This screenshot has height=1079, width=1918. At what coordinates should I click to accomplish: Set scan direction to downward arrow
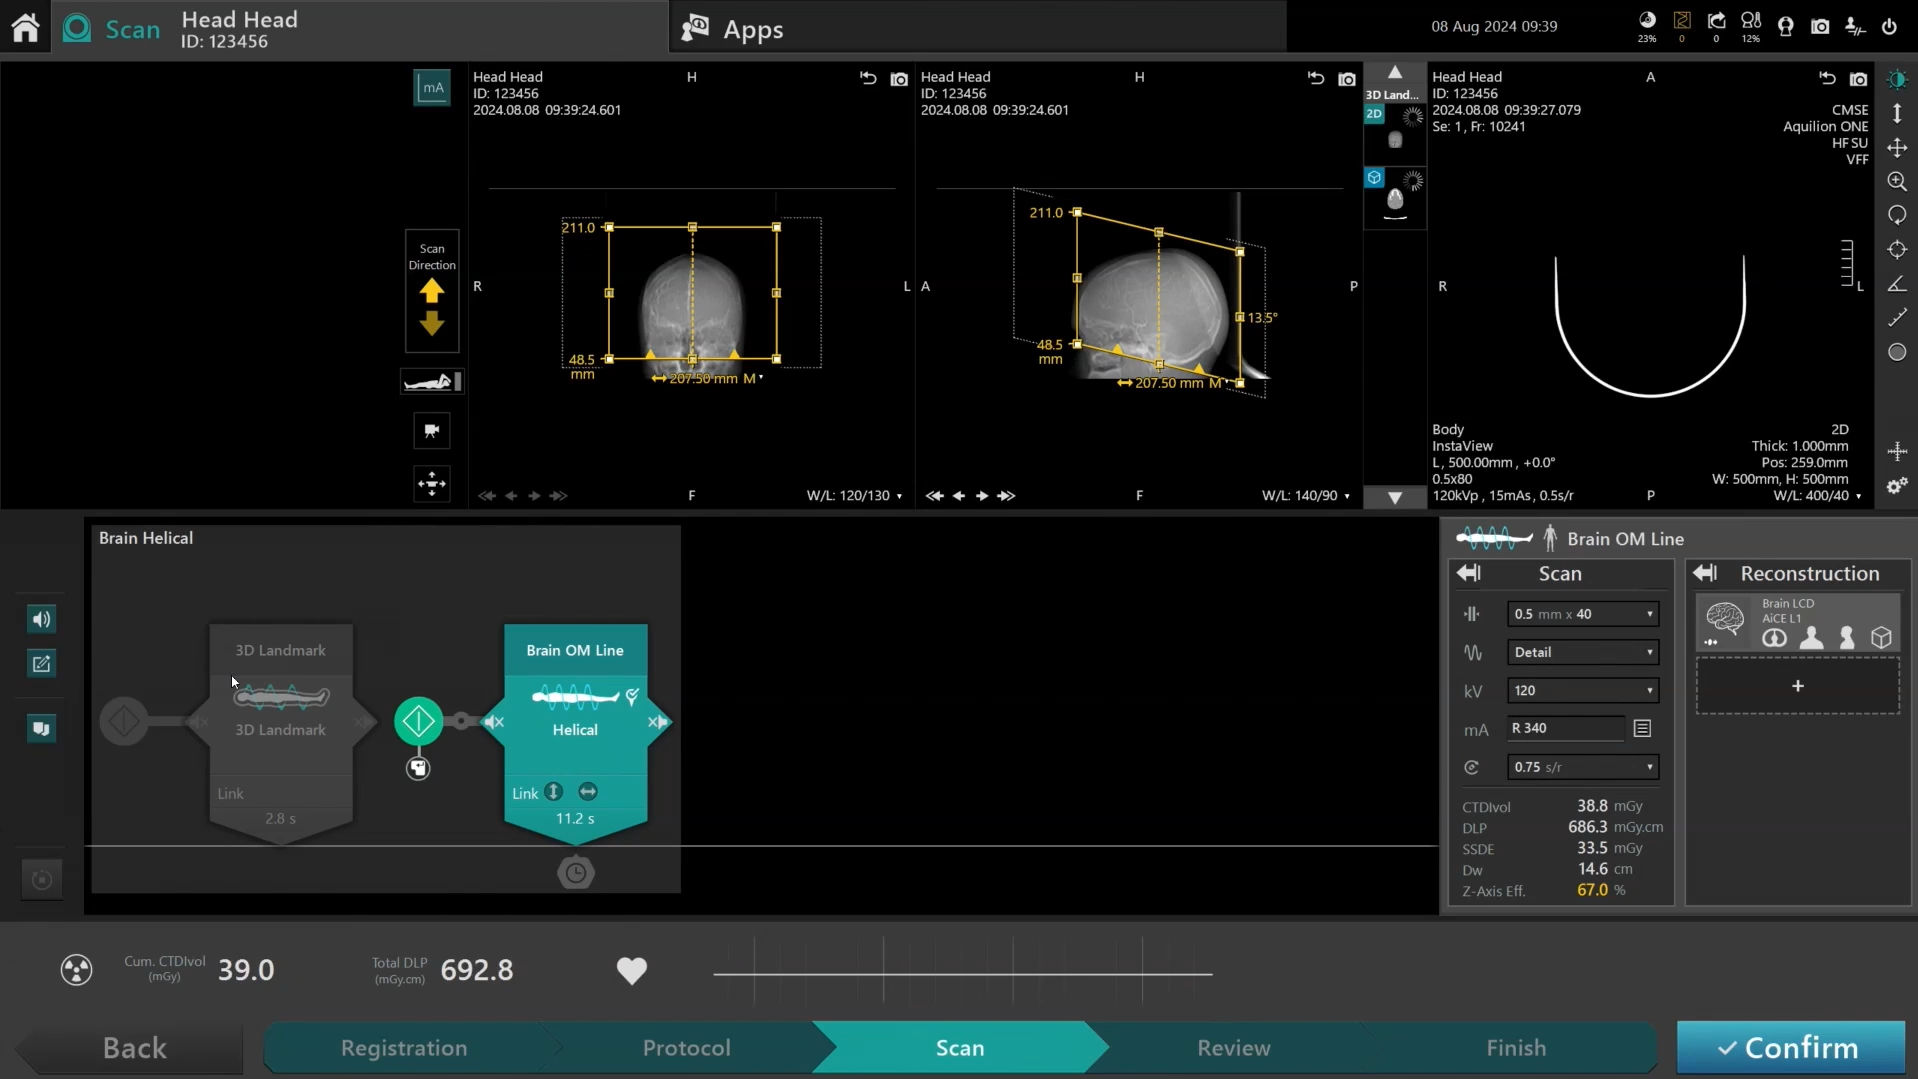click(x=432, y=323)
